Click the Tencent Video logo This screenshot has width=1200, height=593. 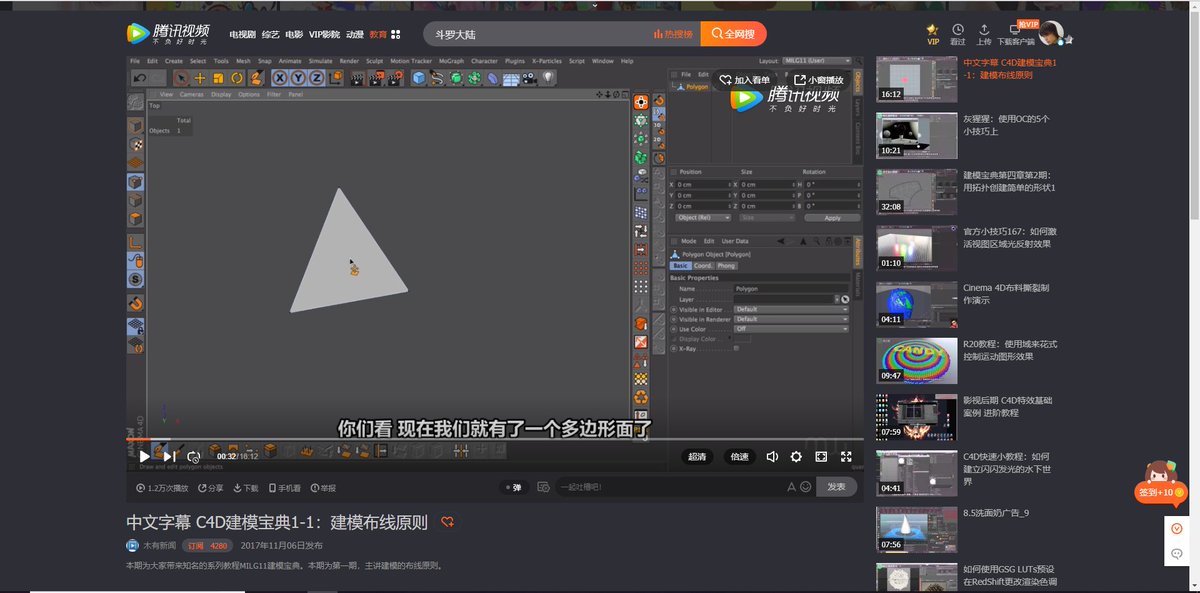click(x=167, y=34)
